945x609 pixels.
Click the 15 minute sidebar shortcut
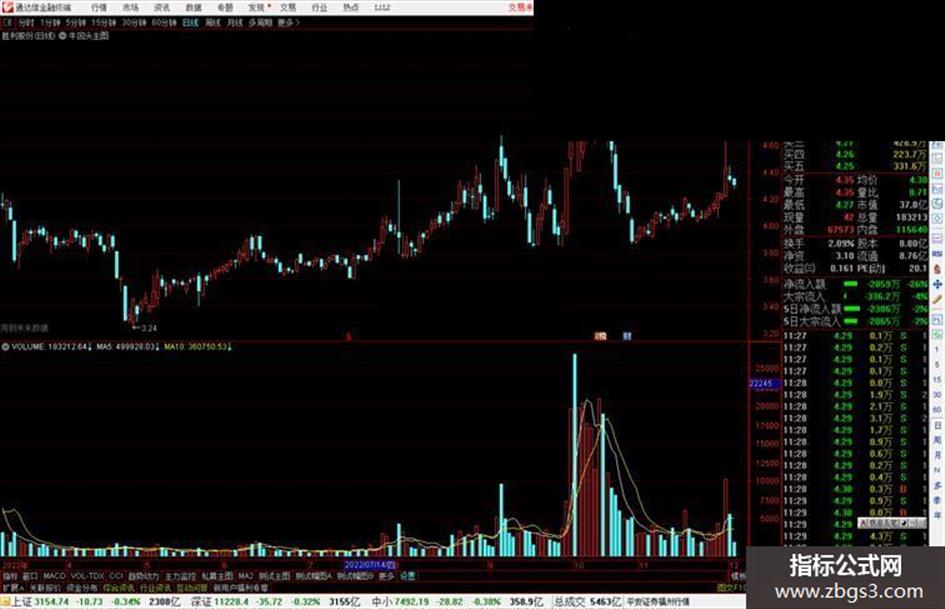(937, 380)
